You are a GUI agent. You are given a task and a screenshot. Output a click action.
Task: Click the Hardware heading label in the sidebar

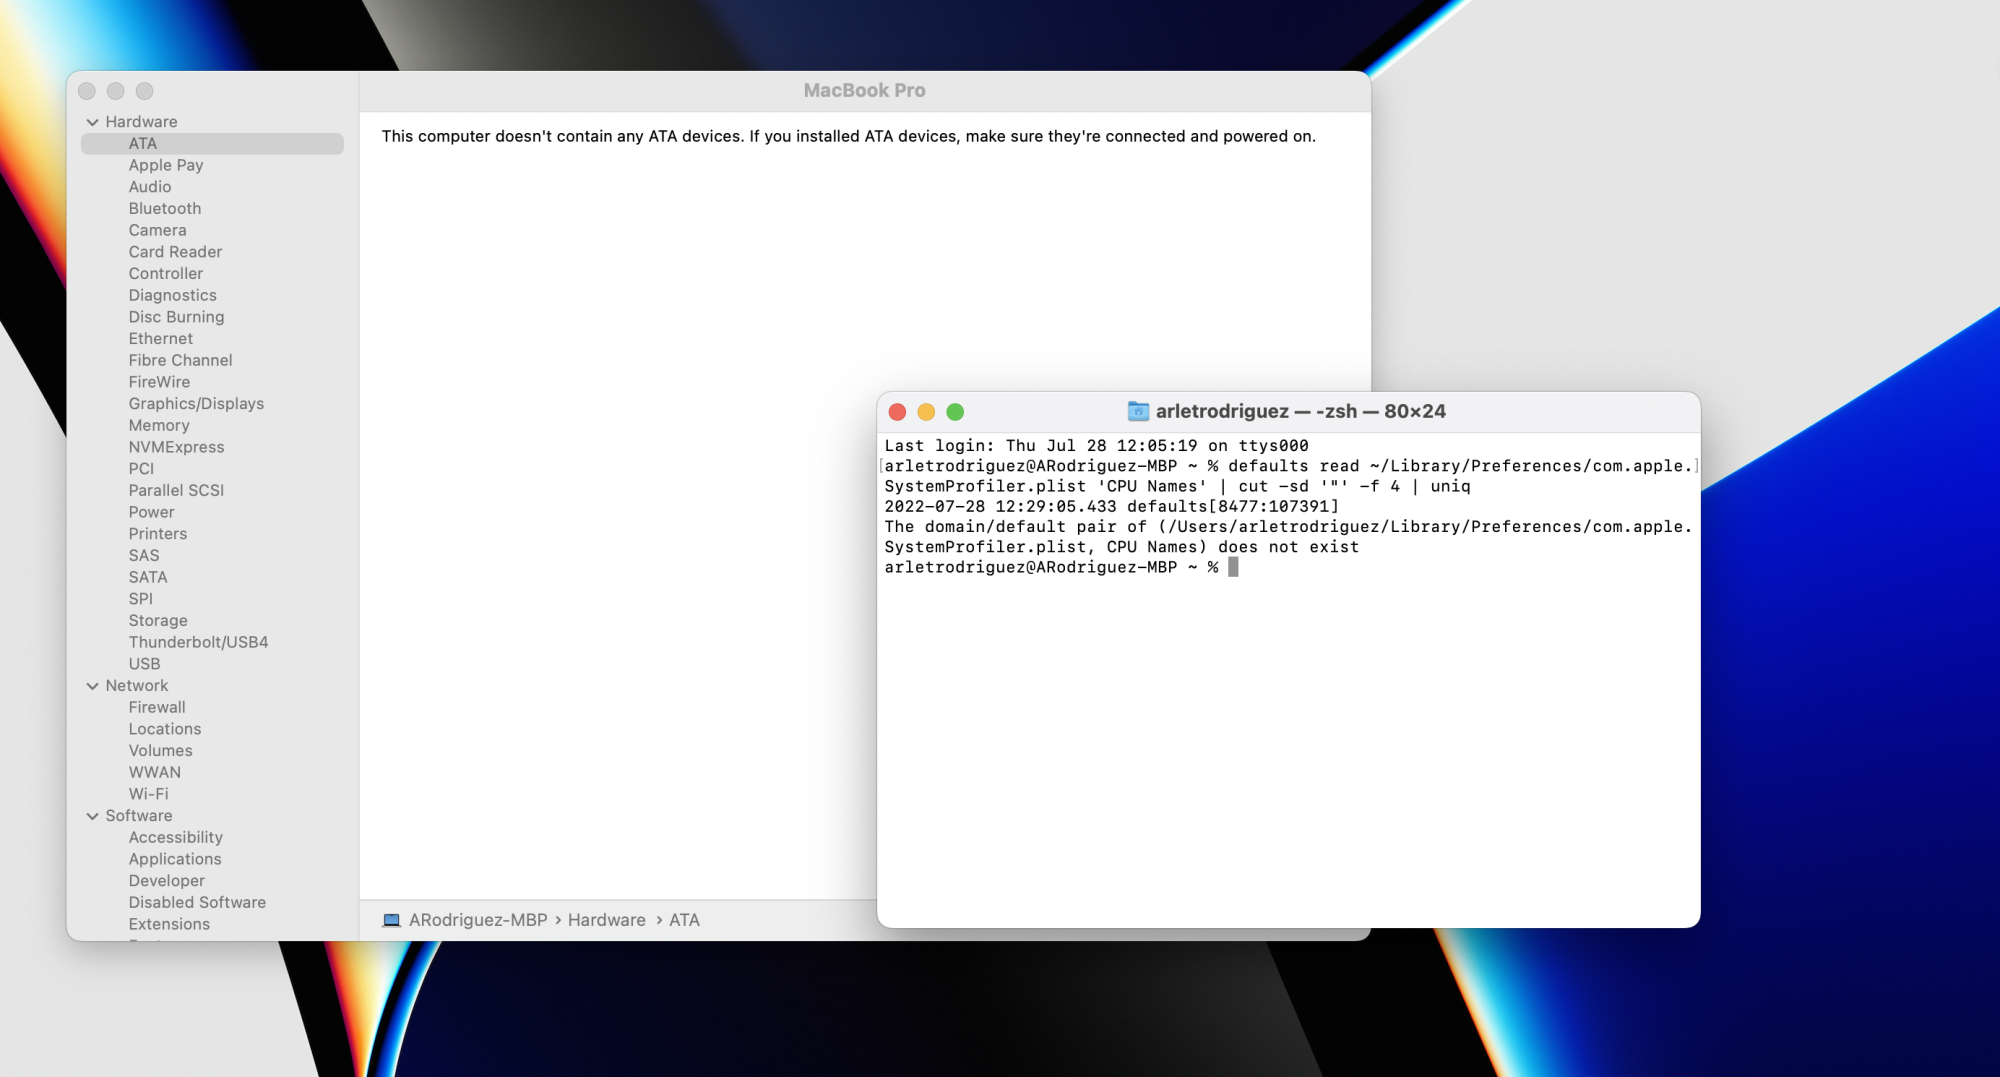click(141, 122)
